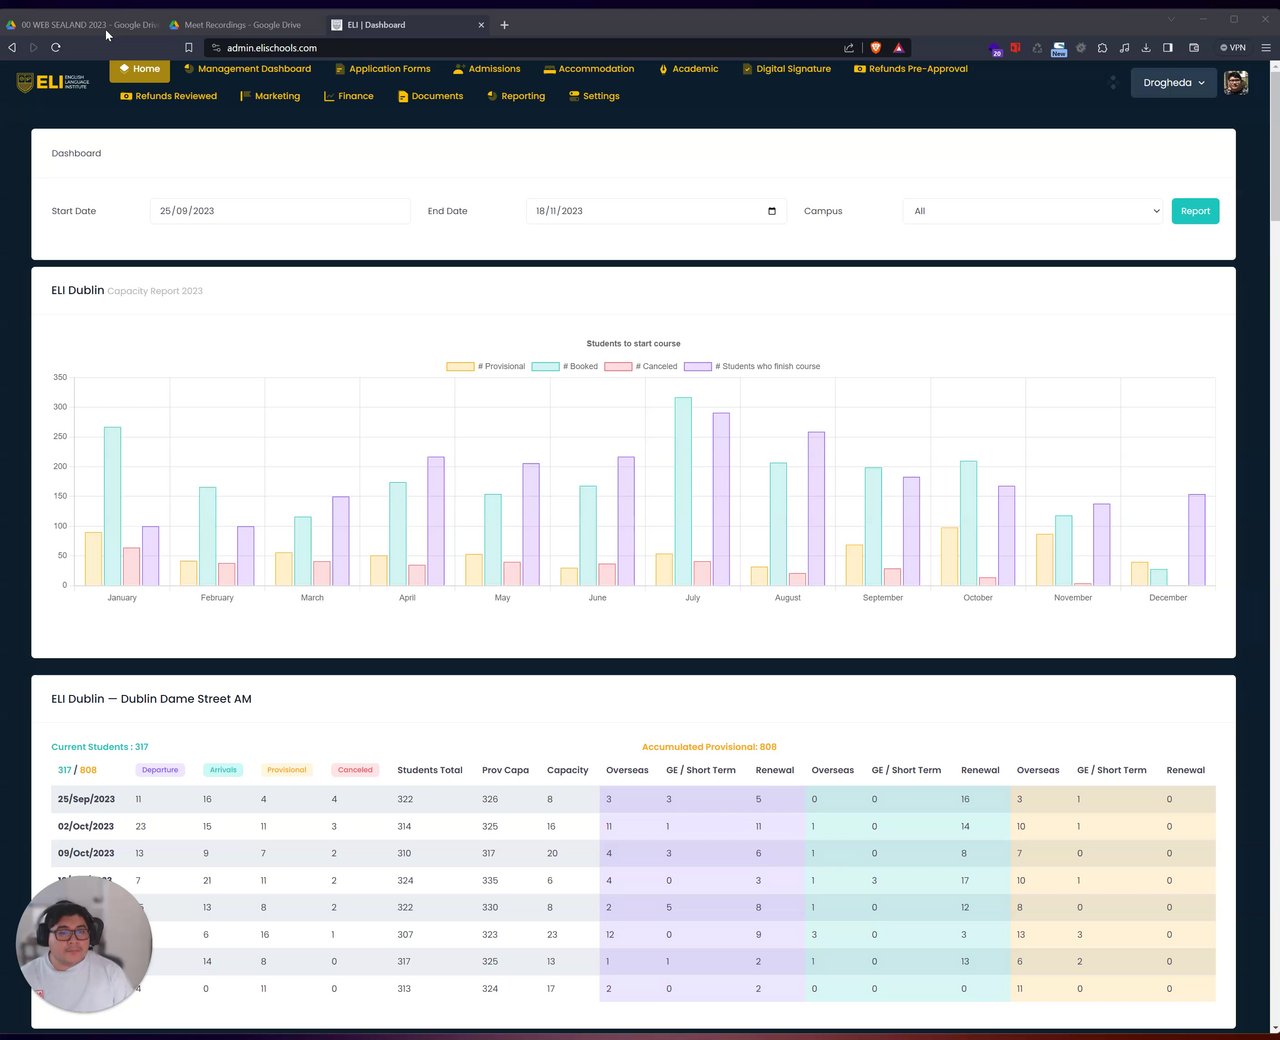
Task: Click the VPN button in the toolbar
Action: click(1233, 47)
